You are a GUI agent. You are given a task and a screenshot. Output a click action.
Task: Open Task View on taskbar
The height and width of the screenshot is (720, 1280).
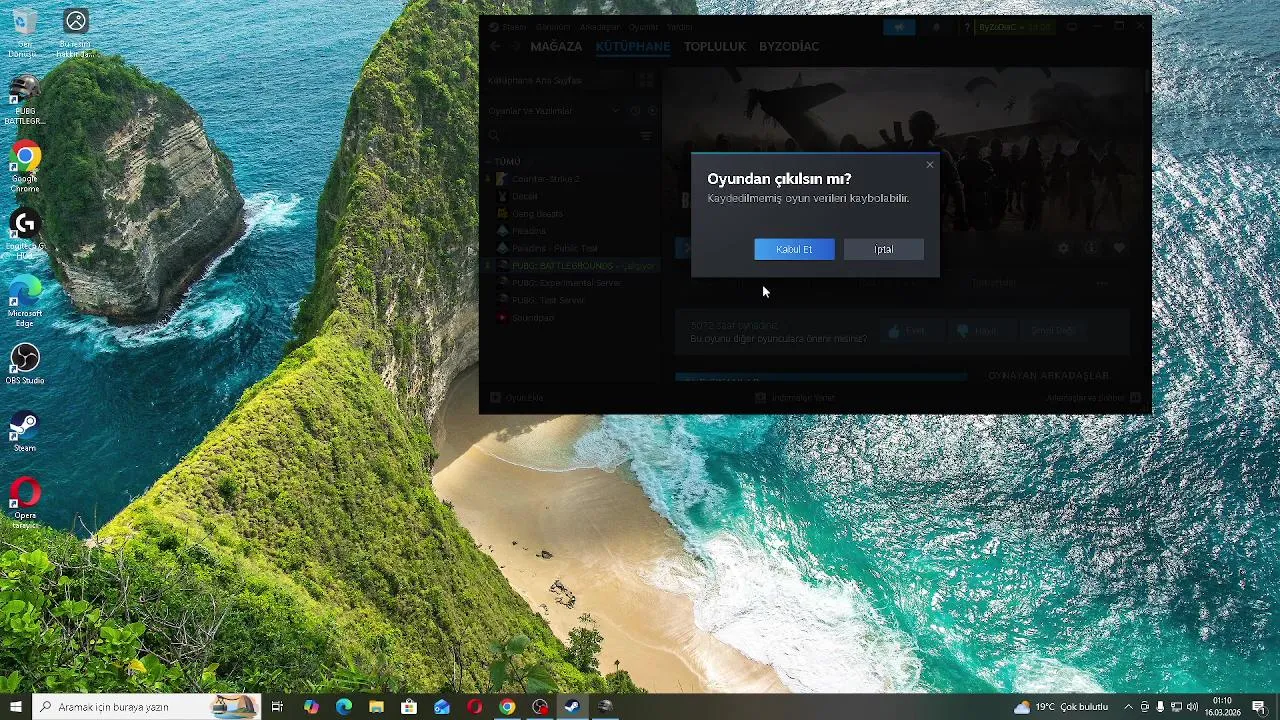click(x=277, y=707)
